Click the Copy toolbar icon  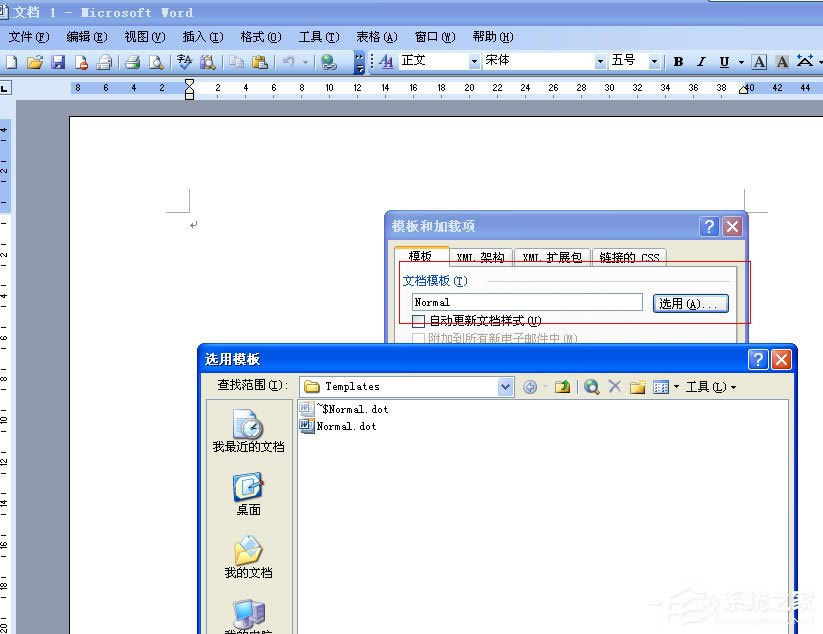click(x=237, y=62)
